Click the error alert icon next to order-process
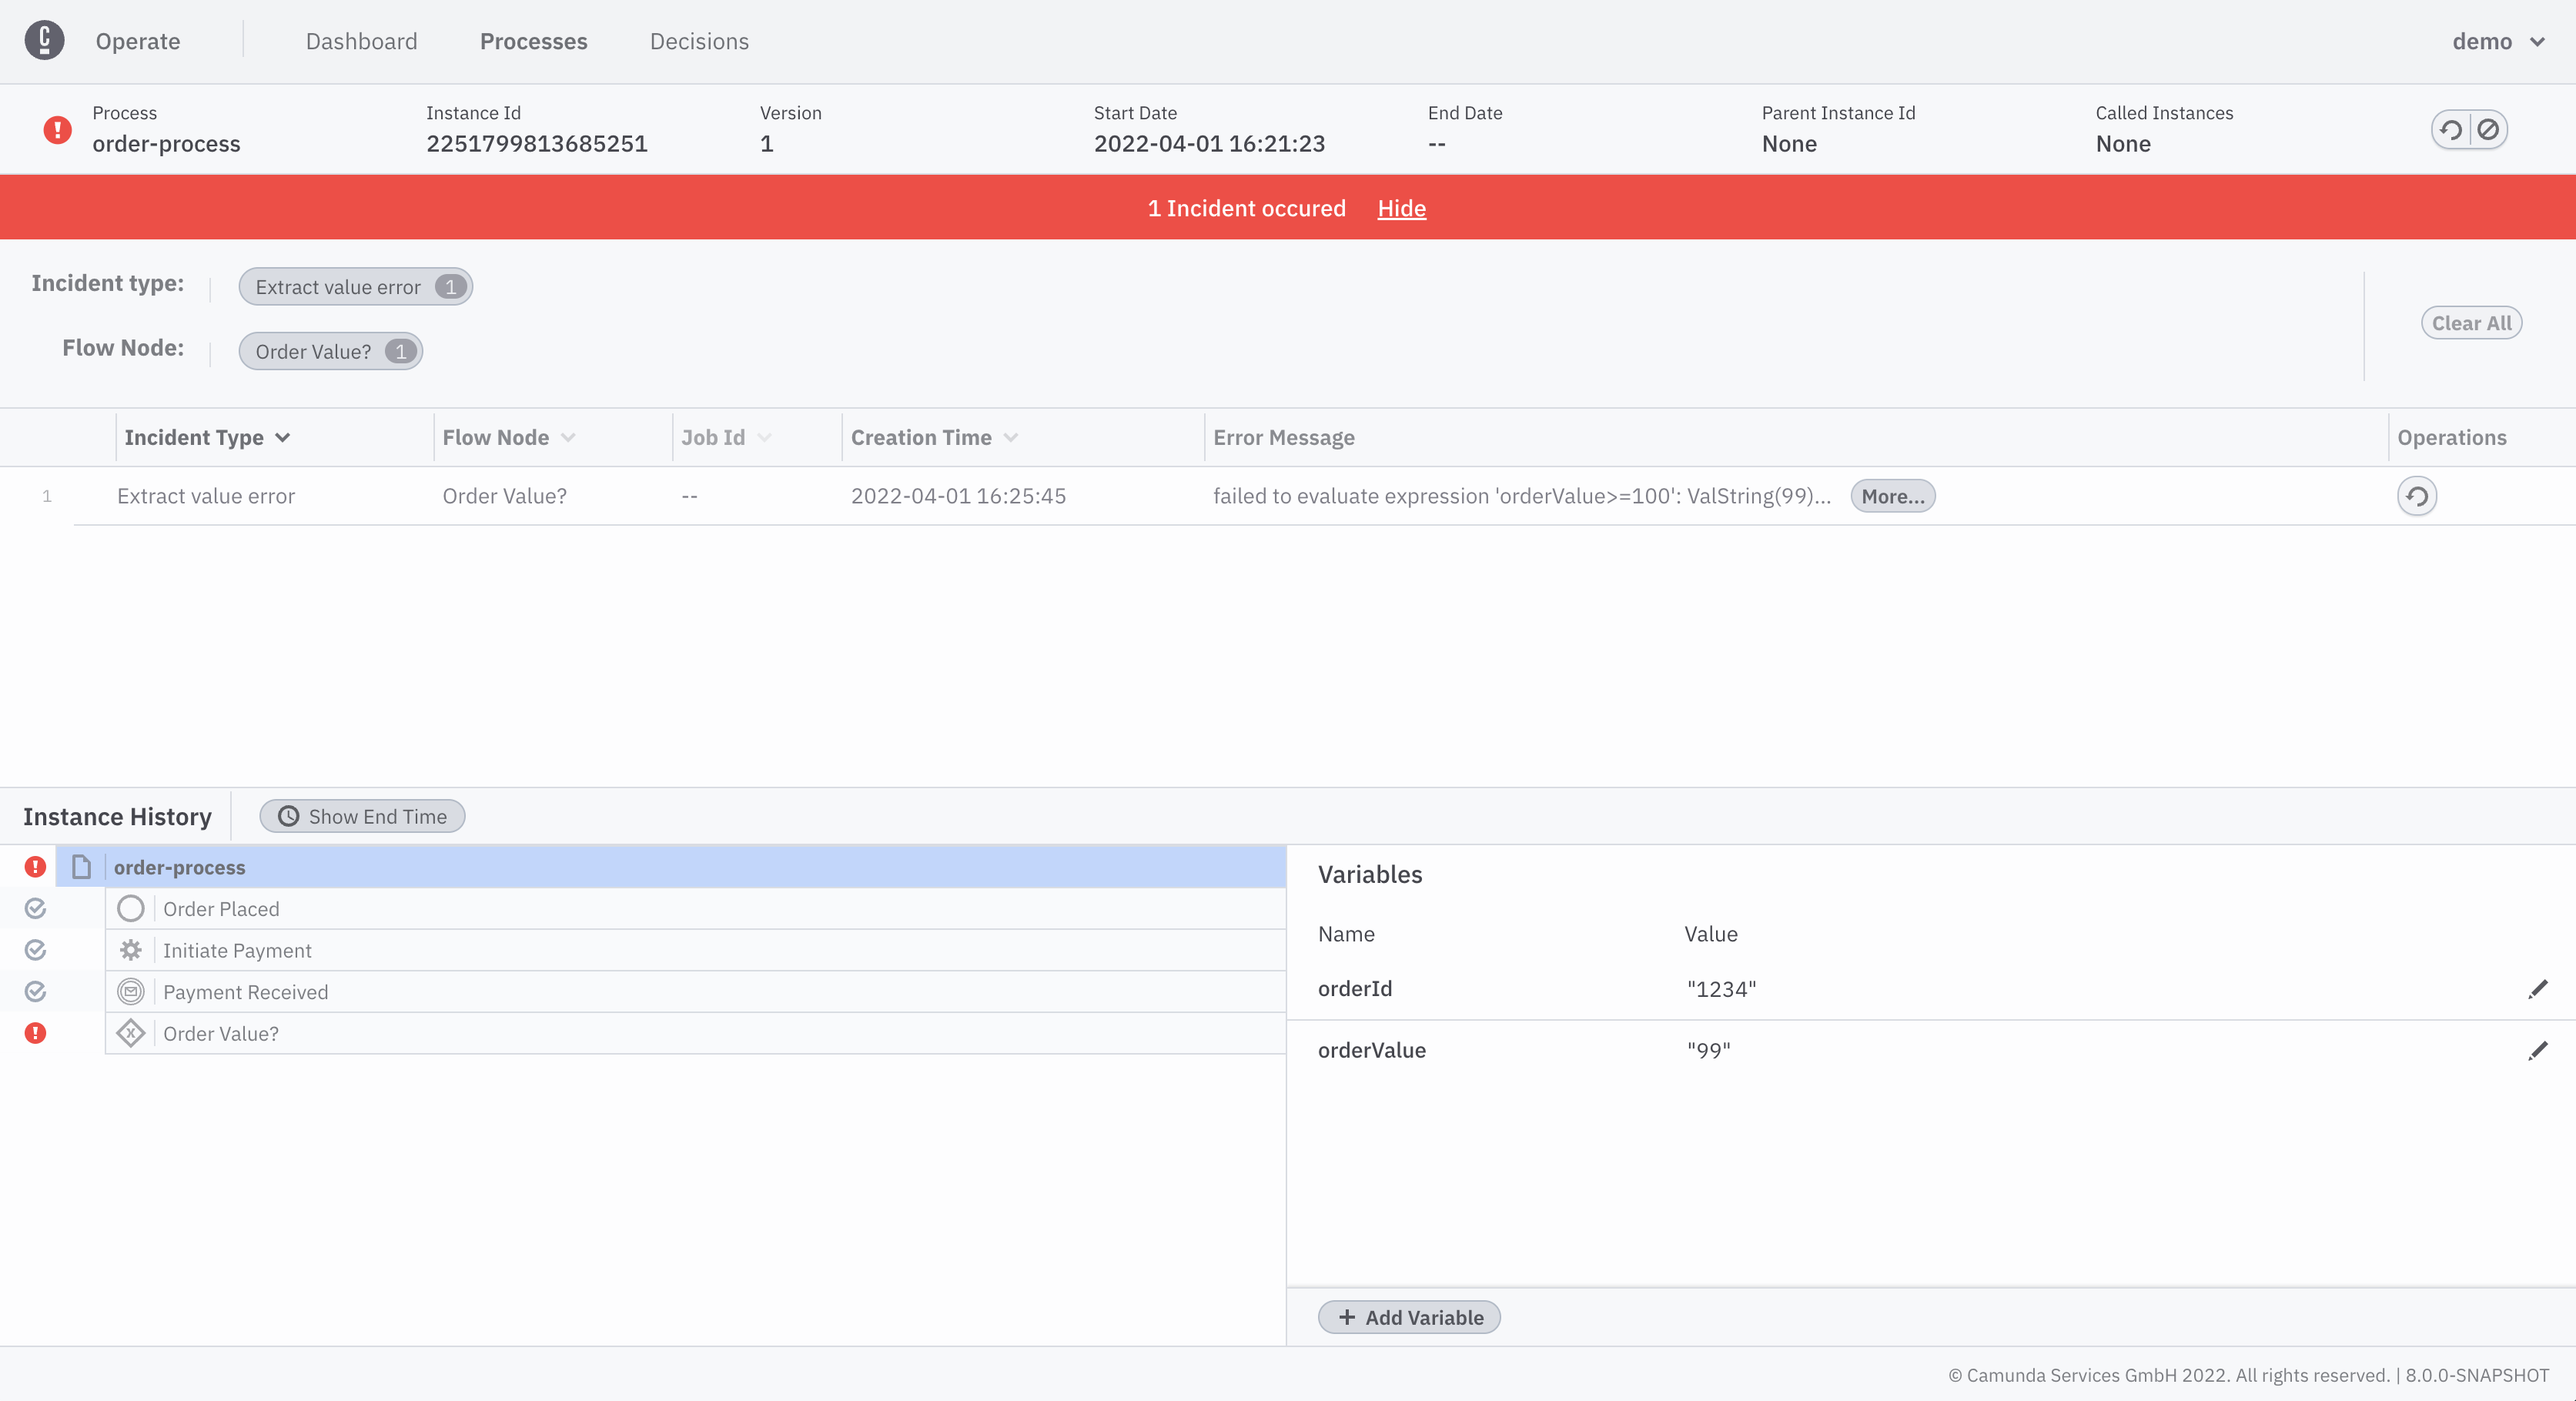 coord(35,866)
